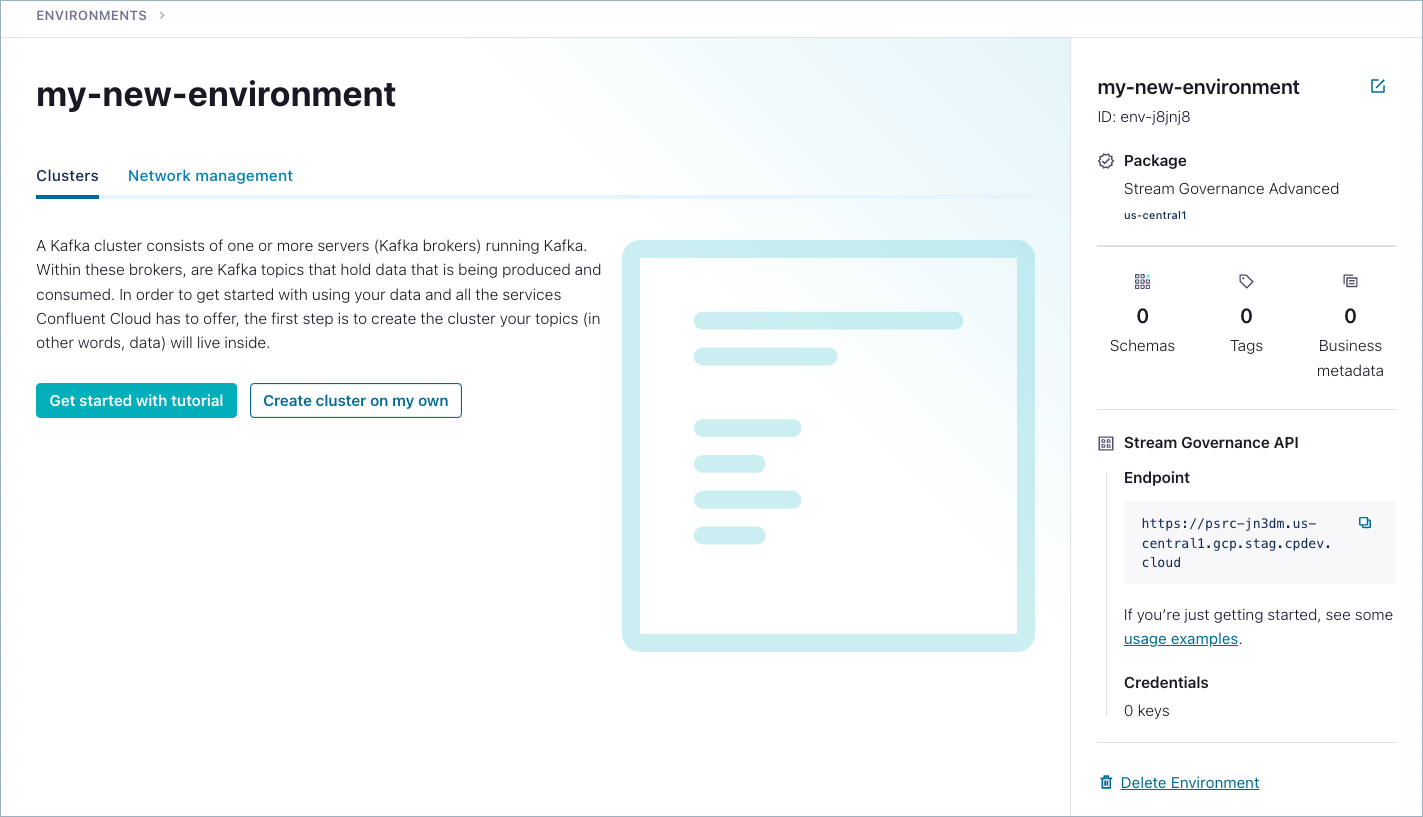This screenshot has height=817, width=1423.
Task: Select the Tags label icon
Action: 1246,281
